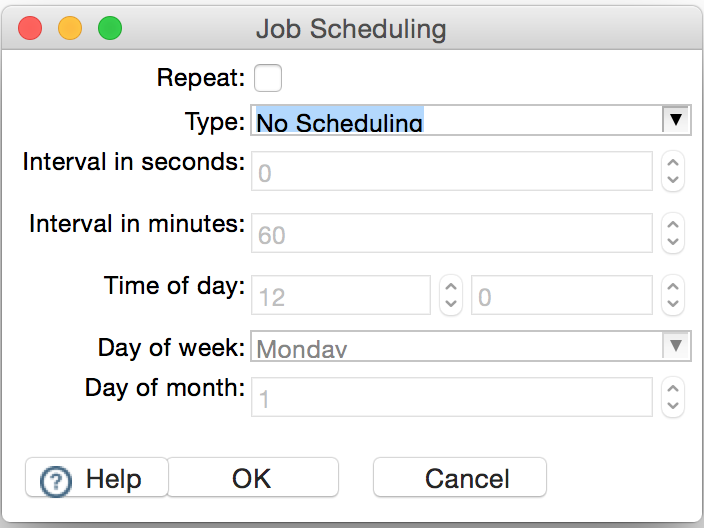The height and width of the screenshot is (528, 704).
Task: Focus the Time of day minutes field
Action: click(562, 296)
